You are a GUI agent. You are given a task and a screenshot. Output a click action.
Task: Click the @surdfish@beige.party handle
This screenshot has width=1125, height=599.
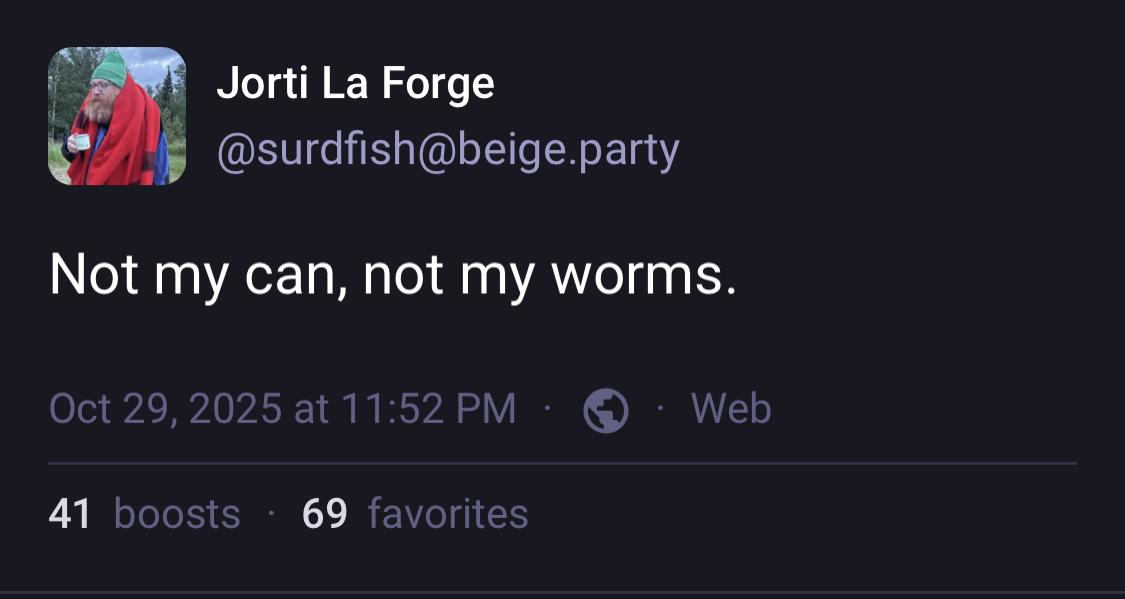coord(448,150)
